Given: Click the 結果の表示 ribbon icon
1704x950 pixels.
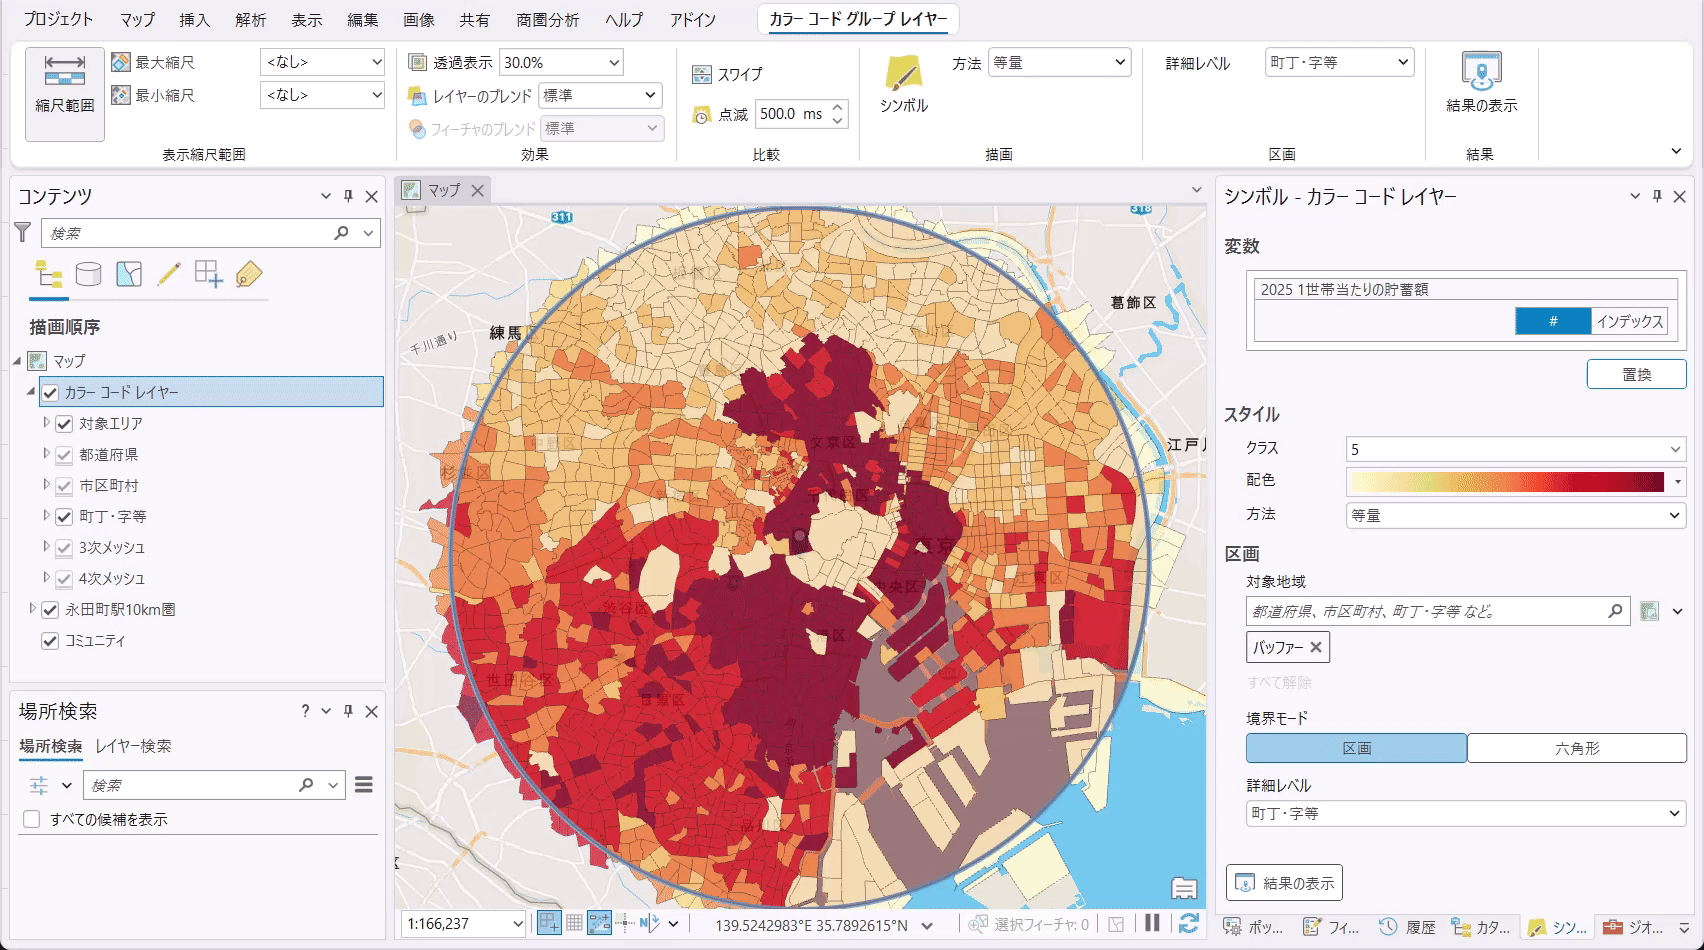Looking at the screenshot, I should (x=1481, y=82).
